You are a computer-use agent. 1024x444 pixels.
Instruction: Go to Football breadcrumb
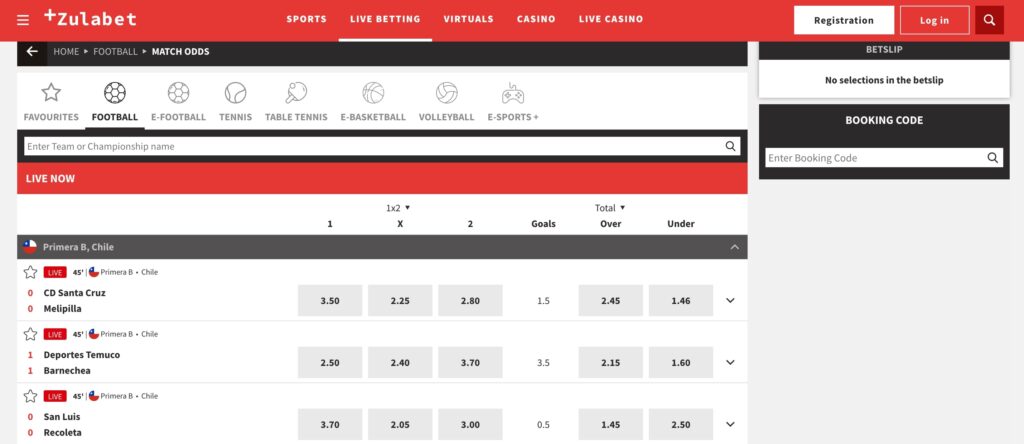(116, 52)
